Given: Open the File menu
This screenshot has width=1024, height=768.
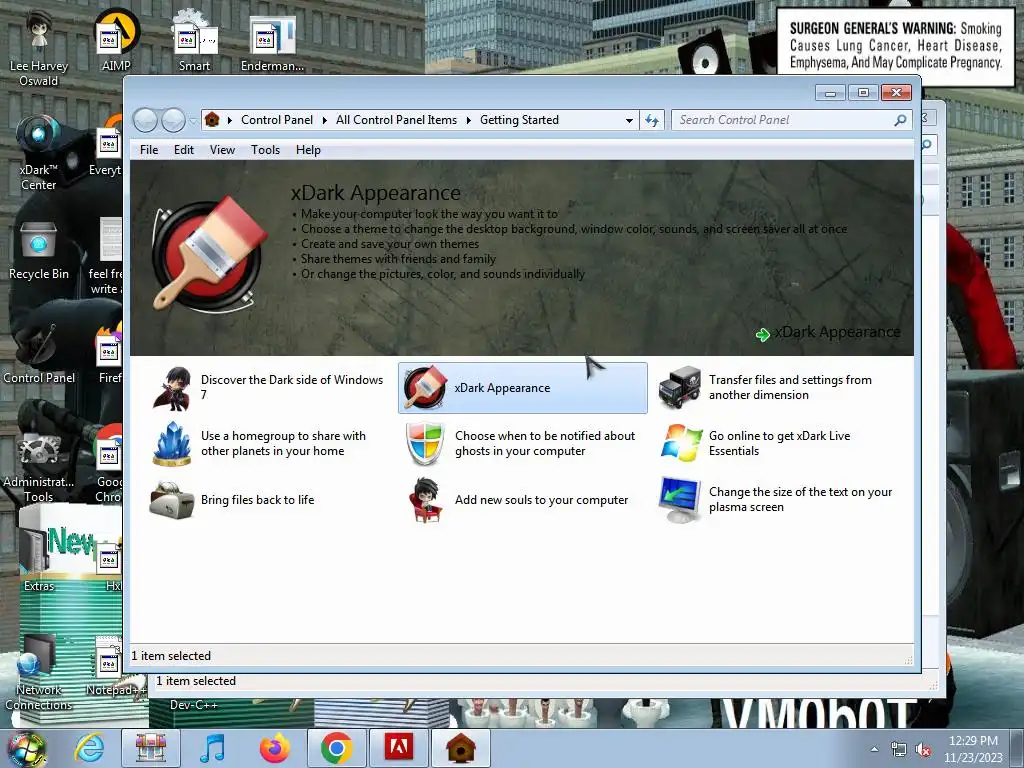Looking at the screenshot, I should point(149,150).
